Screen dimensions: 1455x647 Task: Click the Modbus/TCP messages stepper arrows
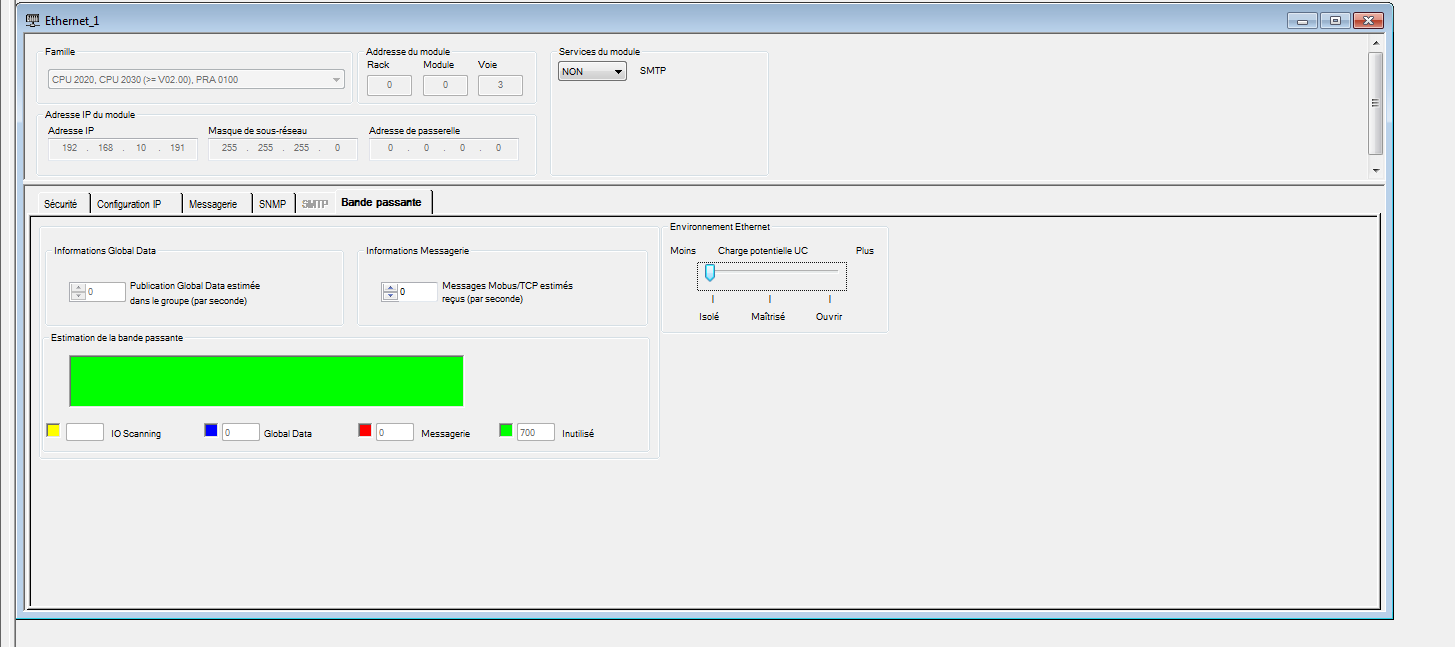click(x=389, y=292)
